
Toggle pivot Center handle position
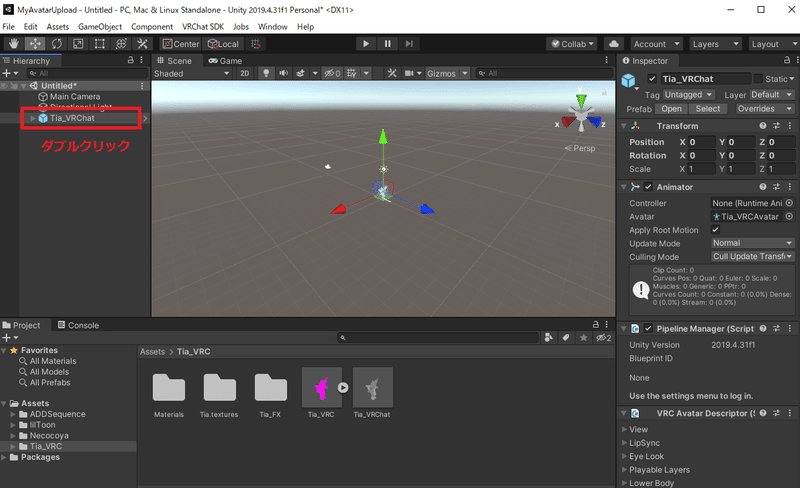click(181, 44)
